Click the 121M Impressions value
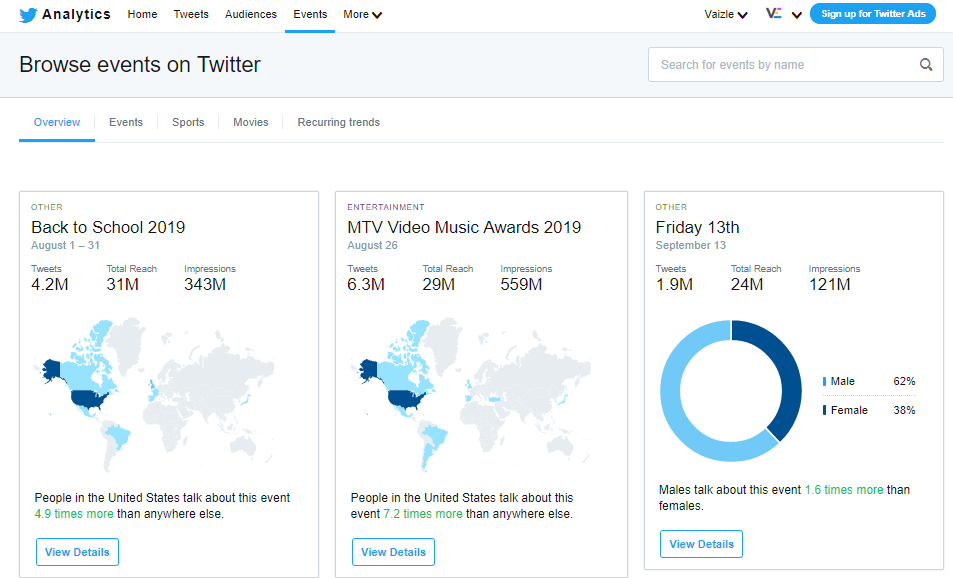 (829, 284)
